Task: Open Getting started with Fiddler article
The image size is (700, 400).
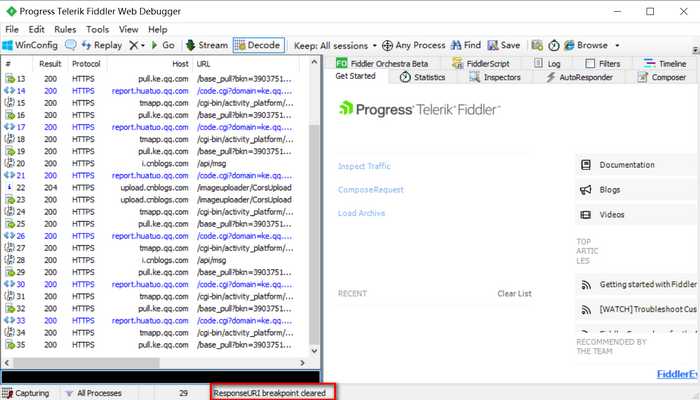Action: pos(638,284)
